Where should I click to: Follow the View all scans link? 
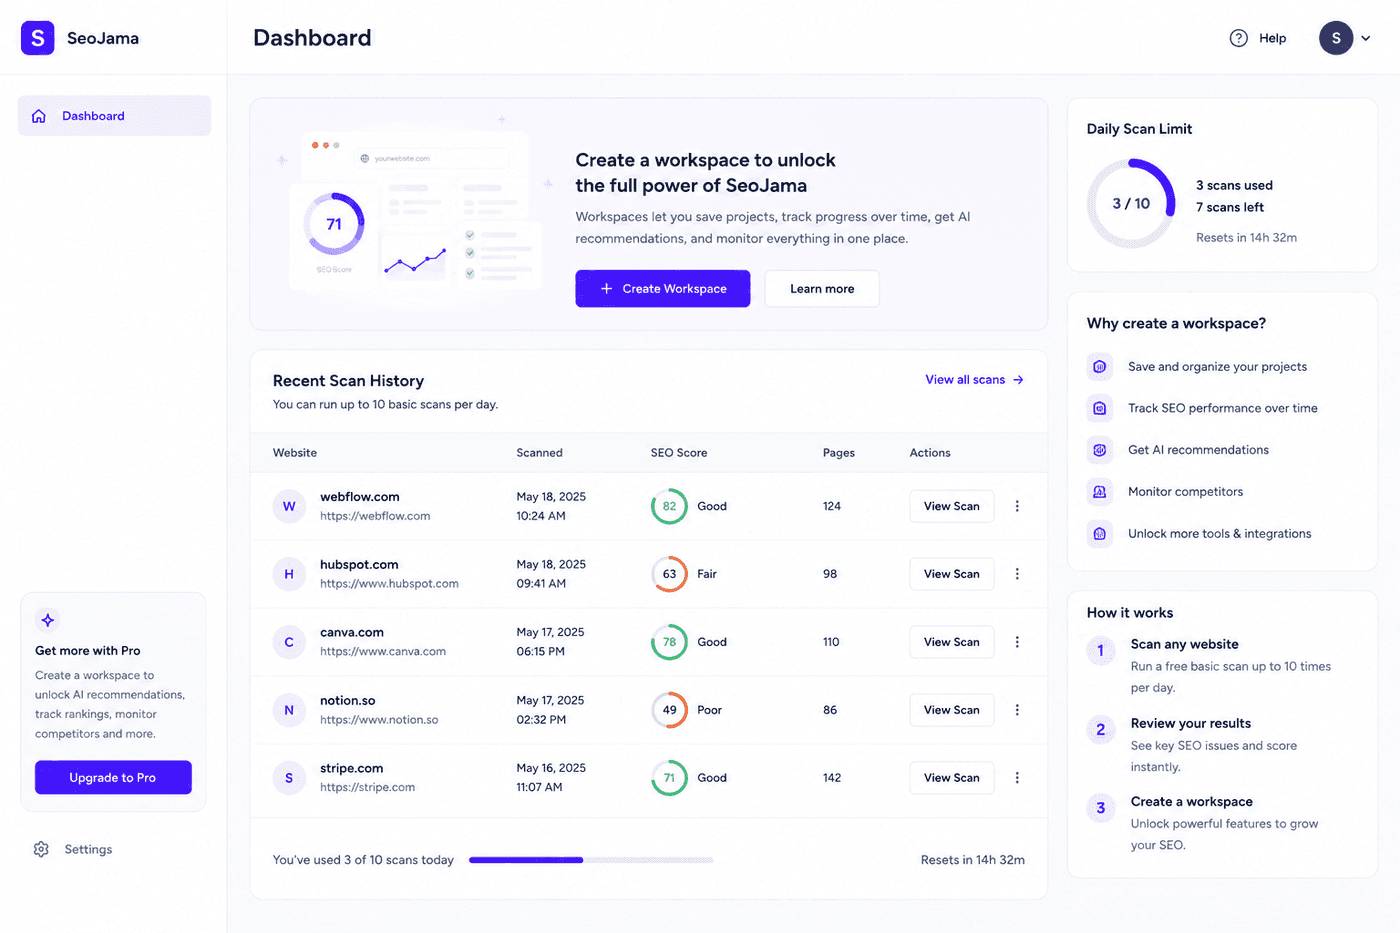tap(974, 380)
